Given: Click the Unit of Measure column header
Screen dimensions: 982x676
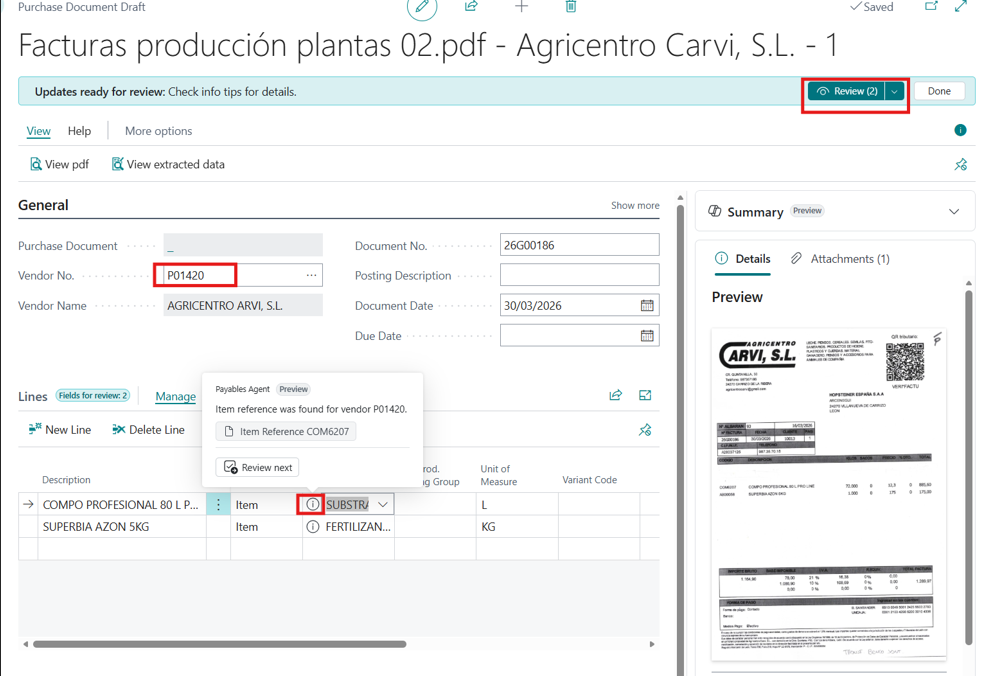Looking at the screenshot, I should pos(499,475).
